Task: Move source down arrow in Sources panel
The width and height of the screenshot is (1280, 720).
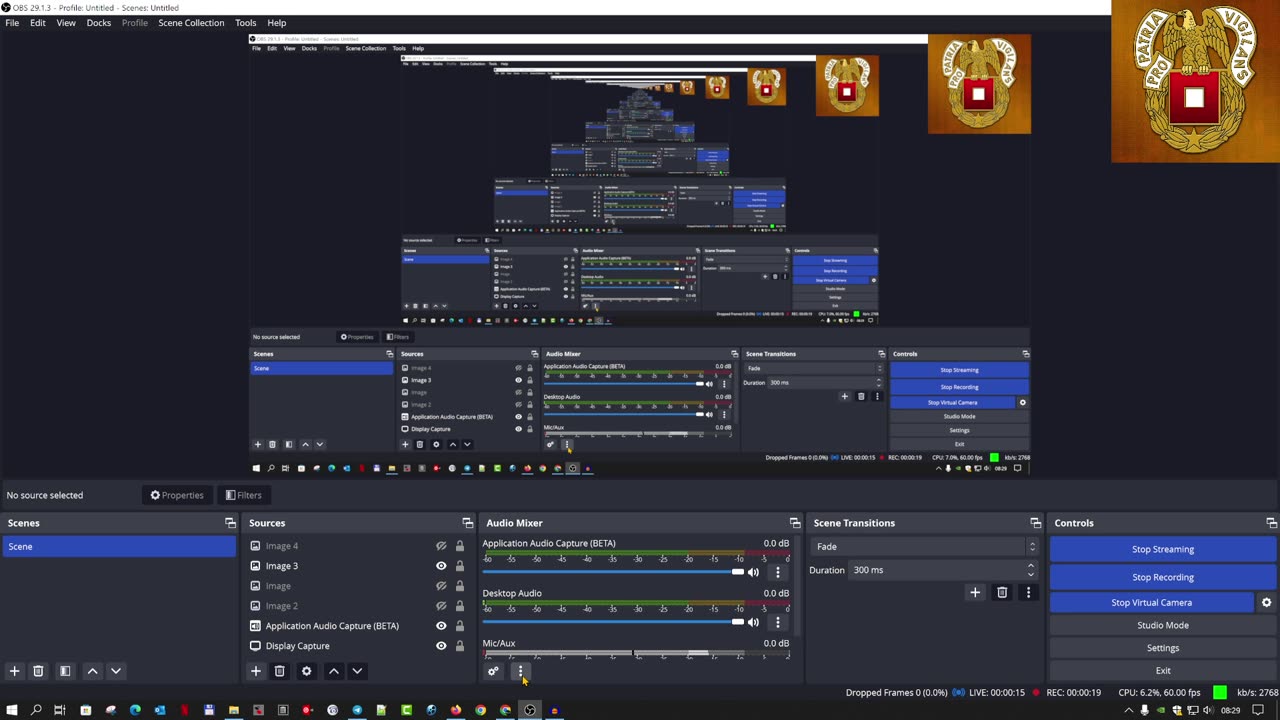Action: pos(357,671)
